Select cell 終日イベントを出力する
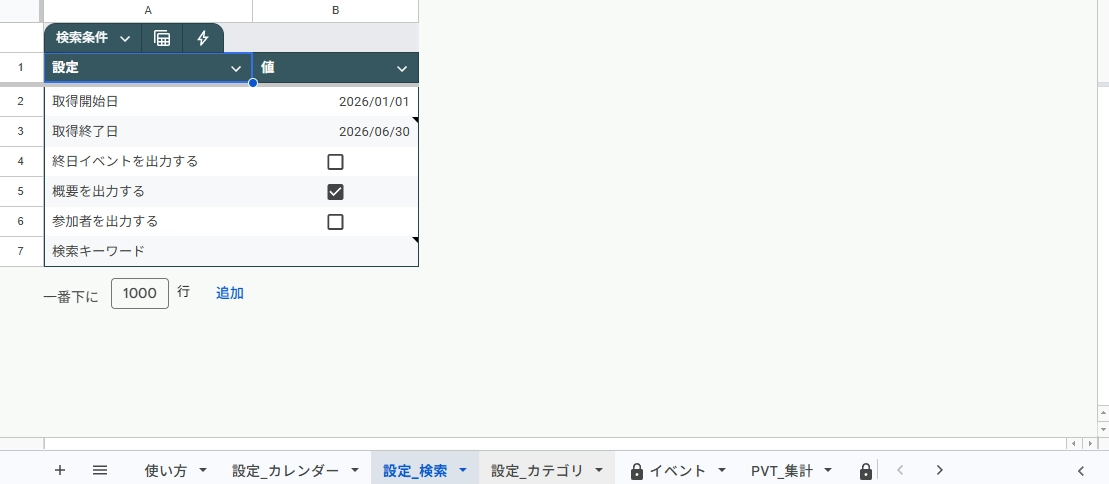The width and height of the screenshot is (1109, 484). 148,161
